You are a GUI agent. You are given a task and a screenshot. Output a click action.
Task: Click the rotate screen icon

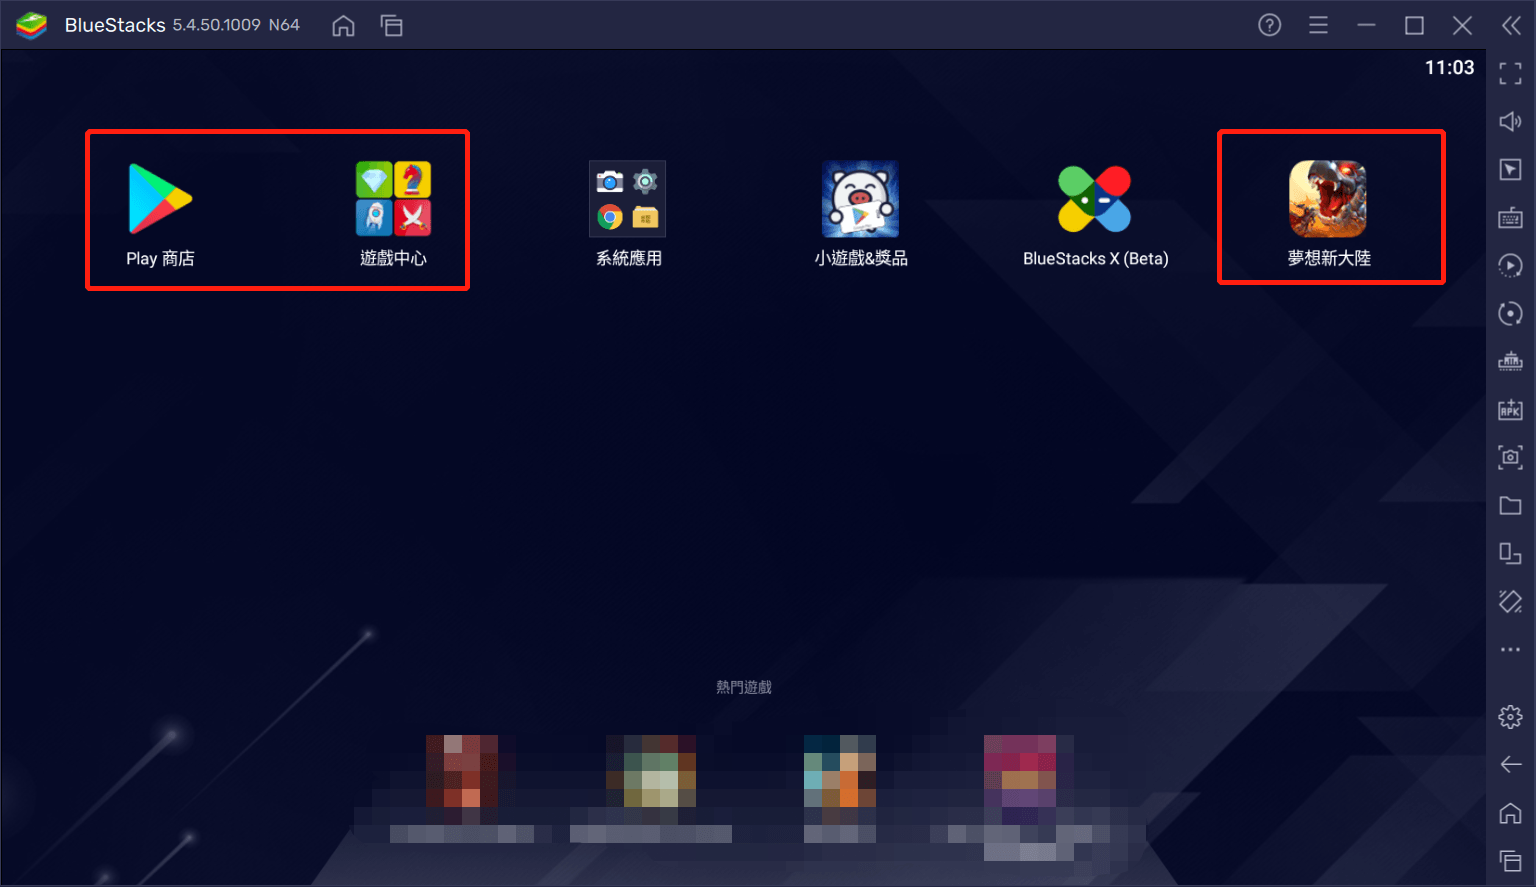[1510, 553]
